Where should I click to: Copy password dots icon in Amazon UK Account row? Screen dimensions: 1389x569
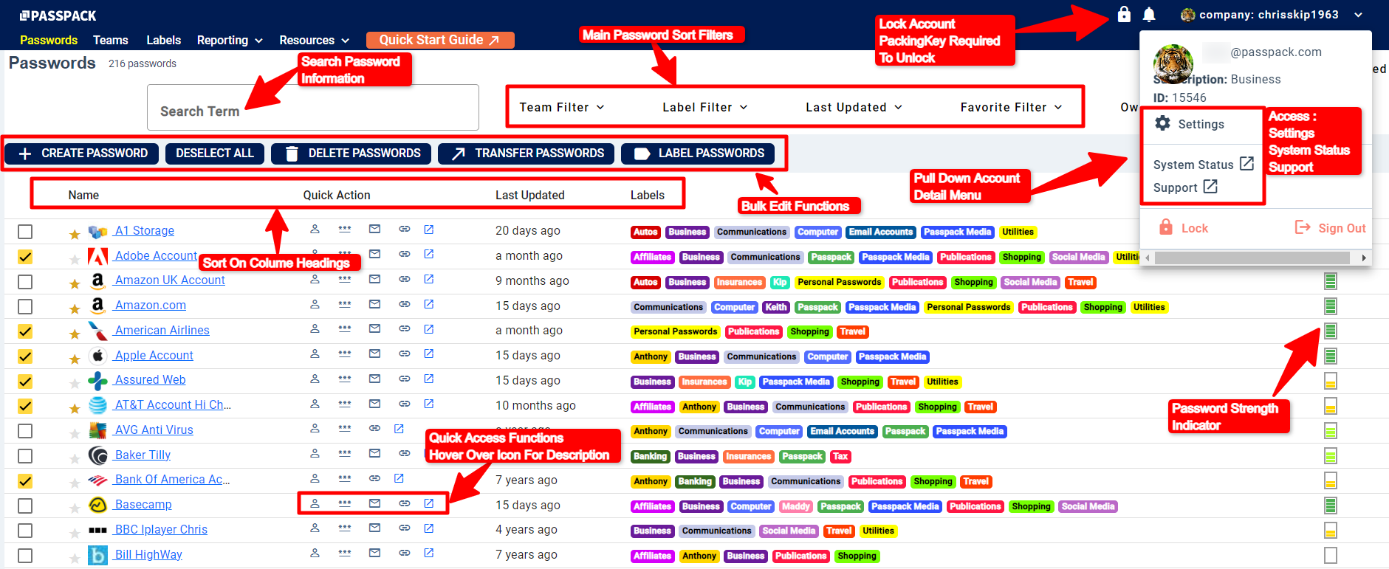[344, 281]
